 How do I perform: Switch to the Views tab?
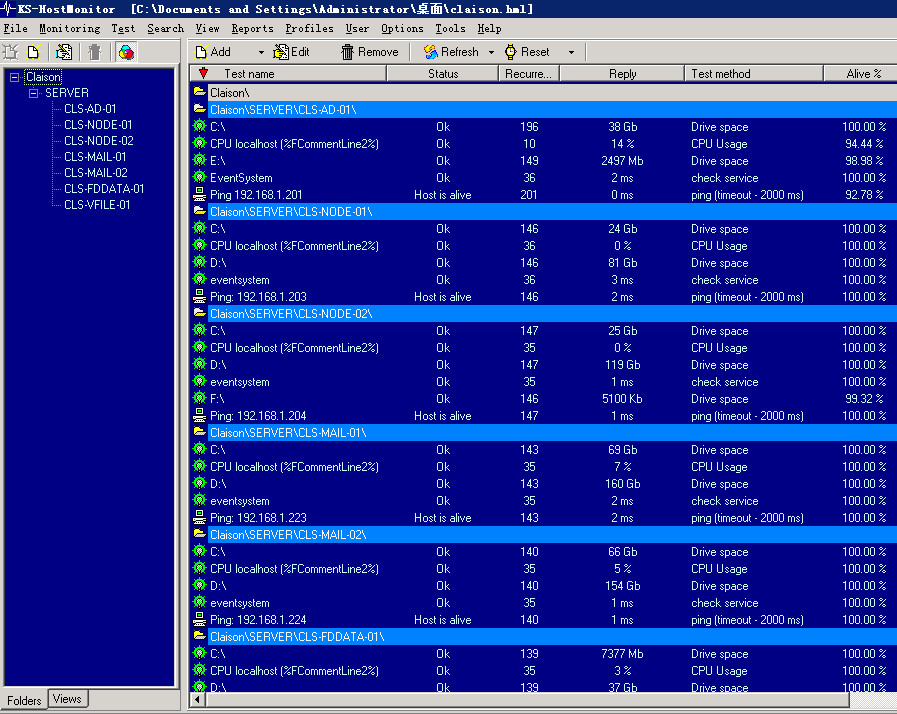tap(67, 699)
